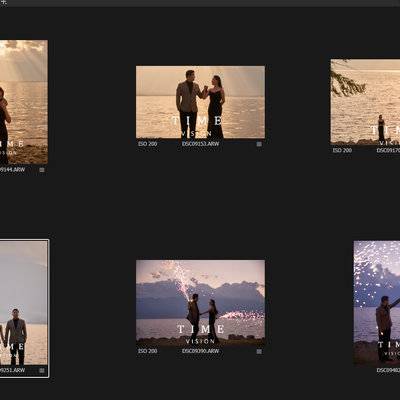The image size is (400, 400).
Task: Click the badge icon under DSC09390.ARW
Action: [259, 351]
